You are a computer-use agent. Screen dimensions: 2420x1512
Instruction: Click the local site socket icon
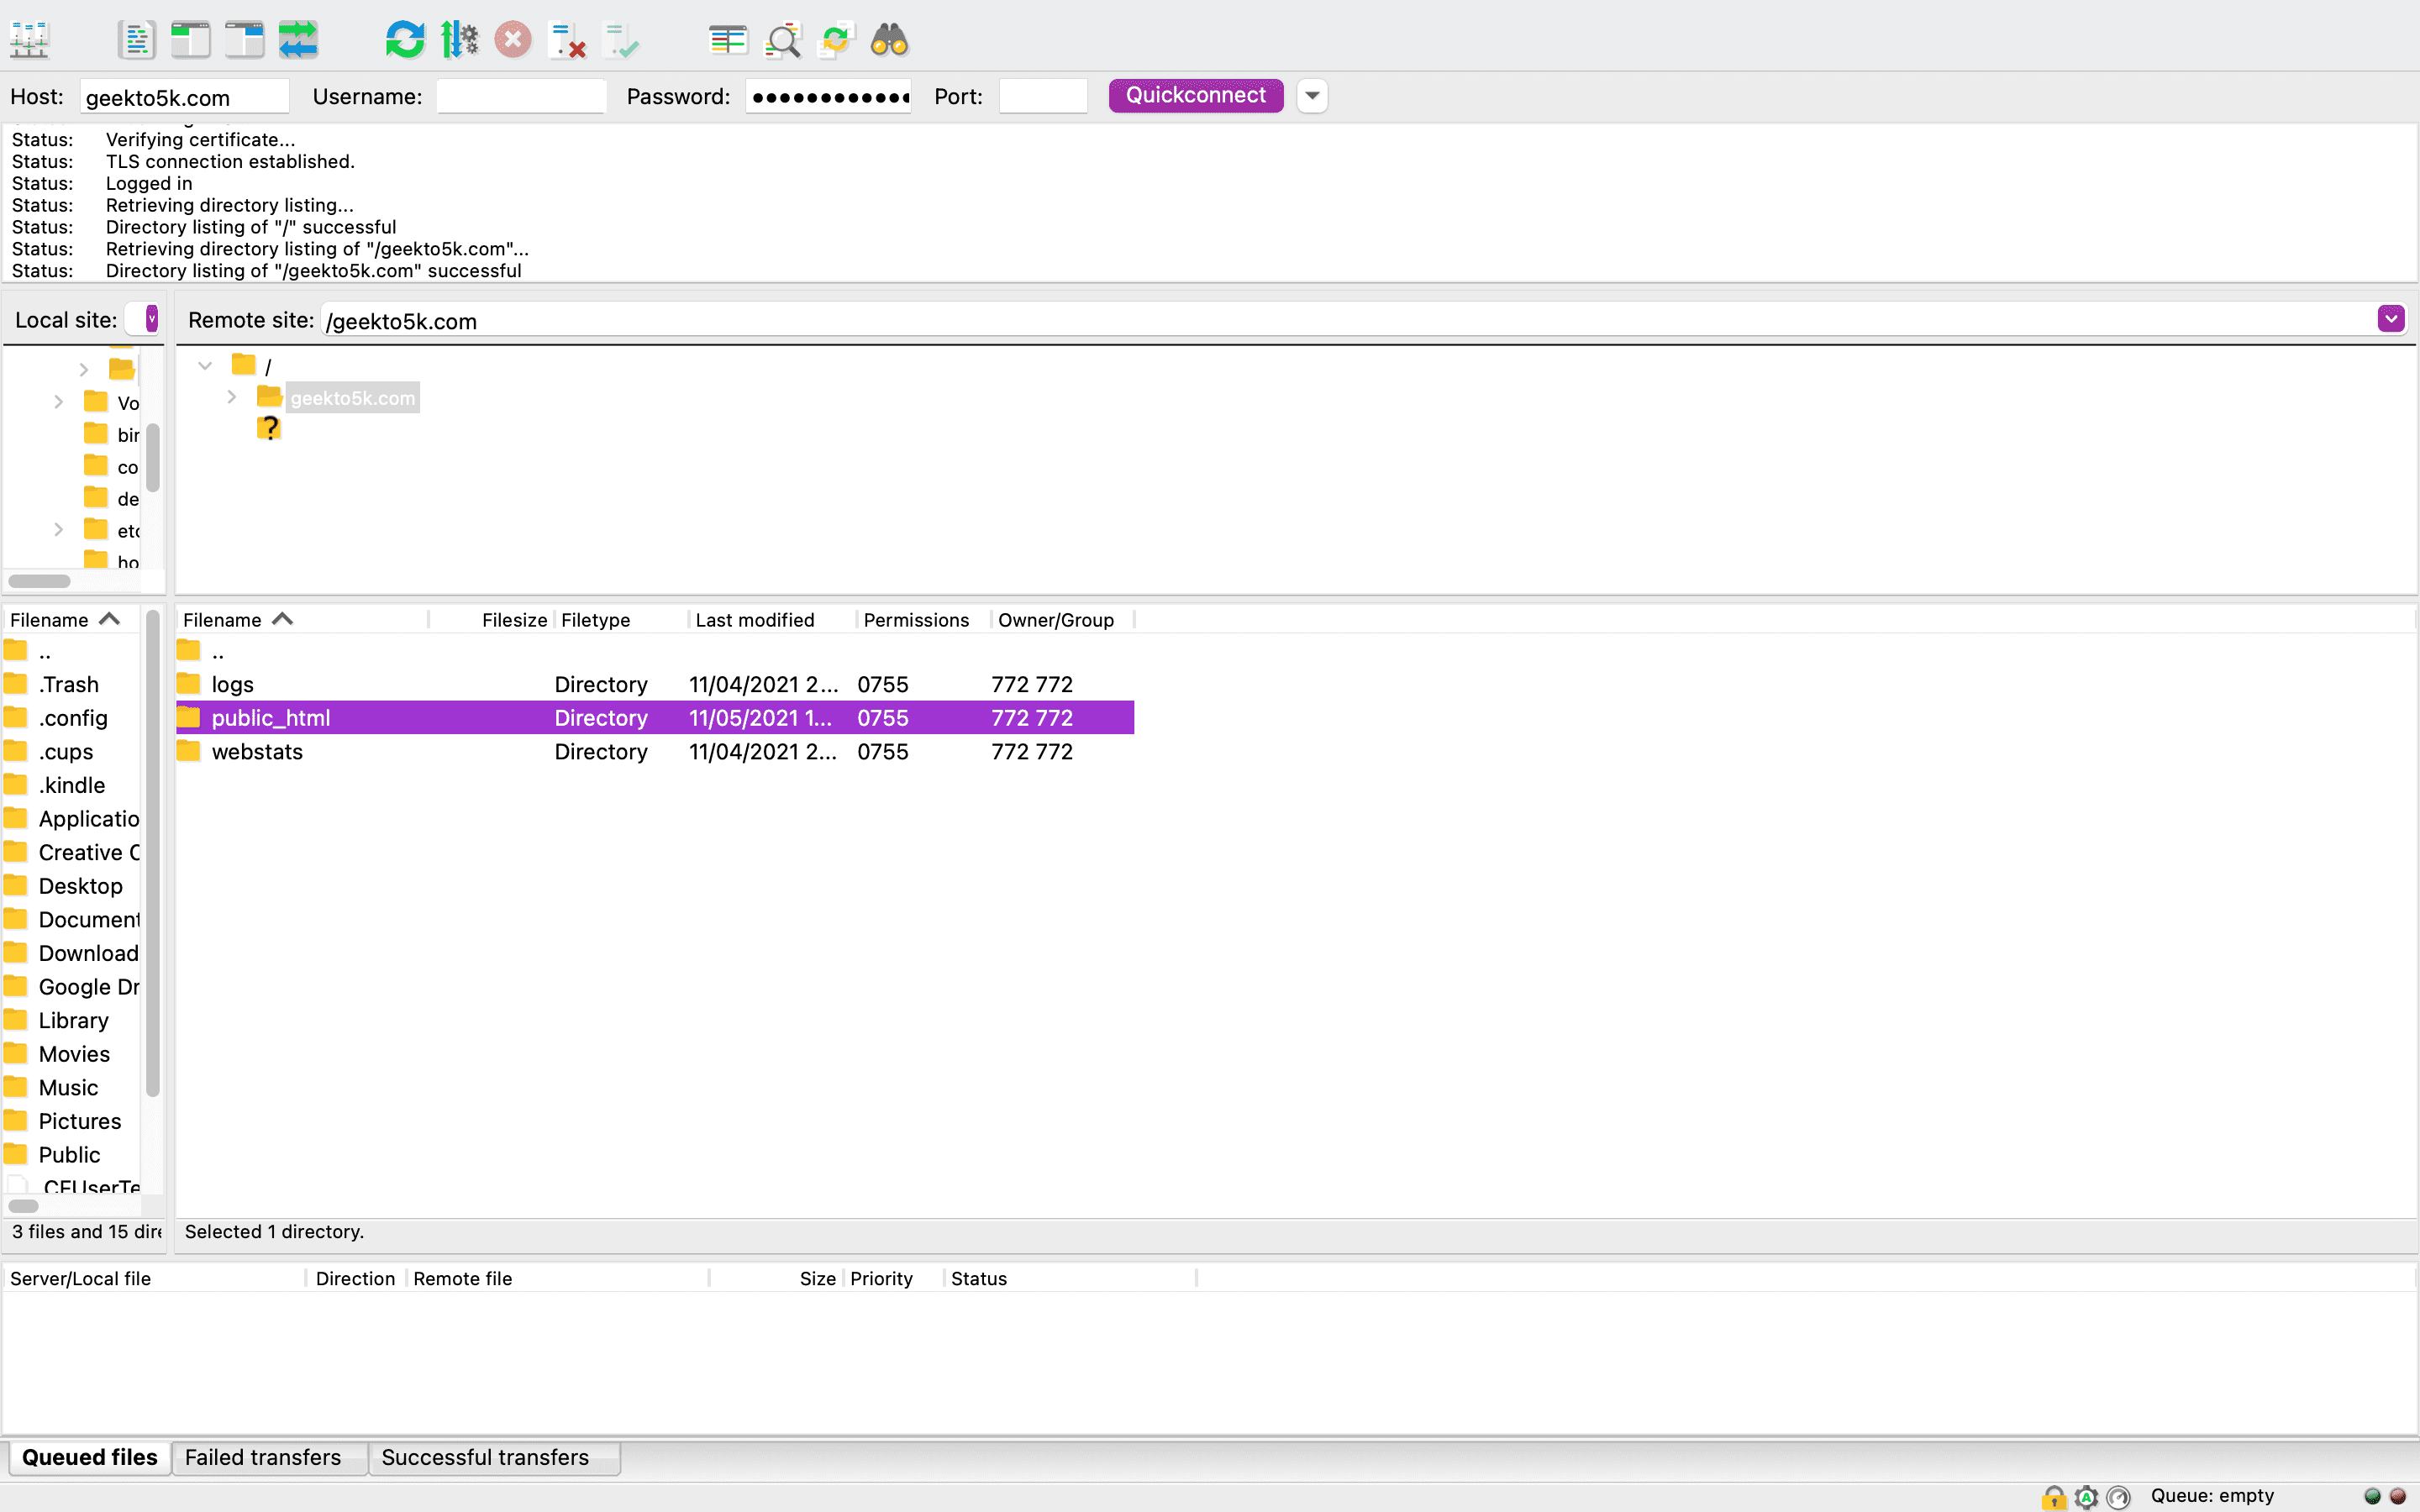[150, 318]
